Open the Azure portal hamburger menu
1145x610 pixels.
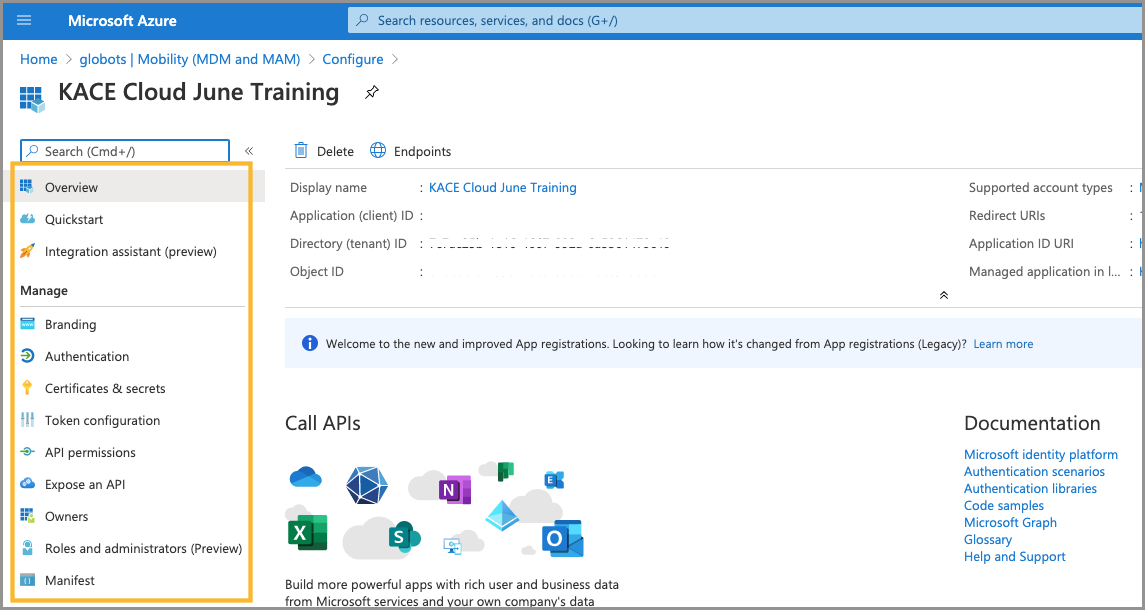point(24,20)
